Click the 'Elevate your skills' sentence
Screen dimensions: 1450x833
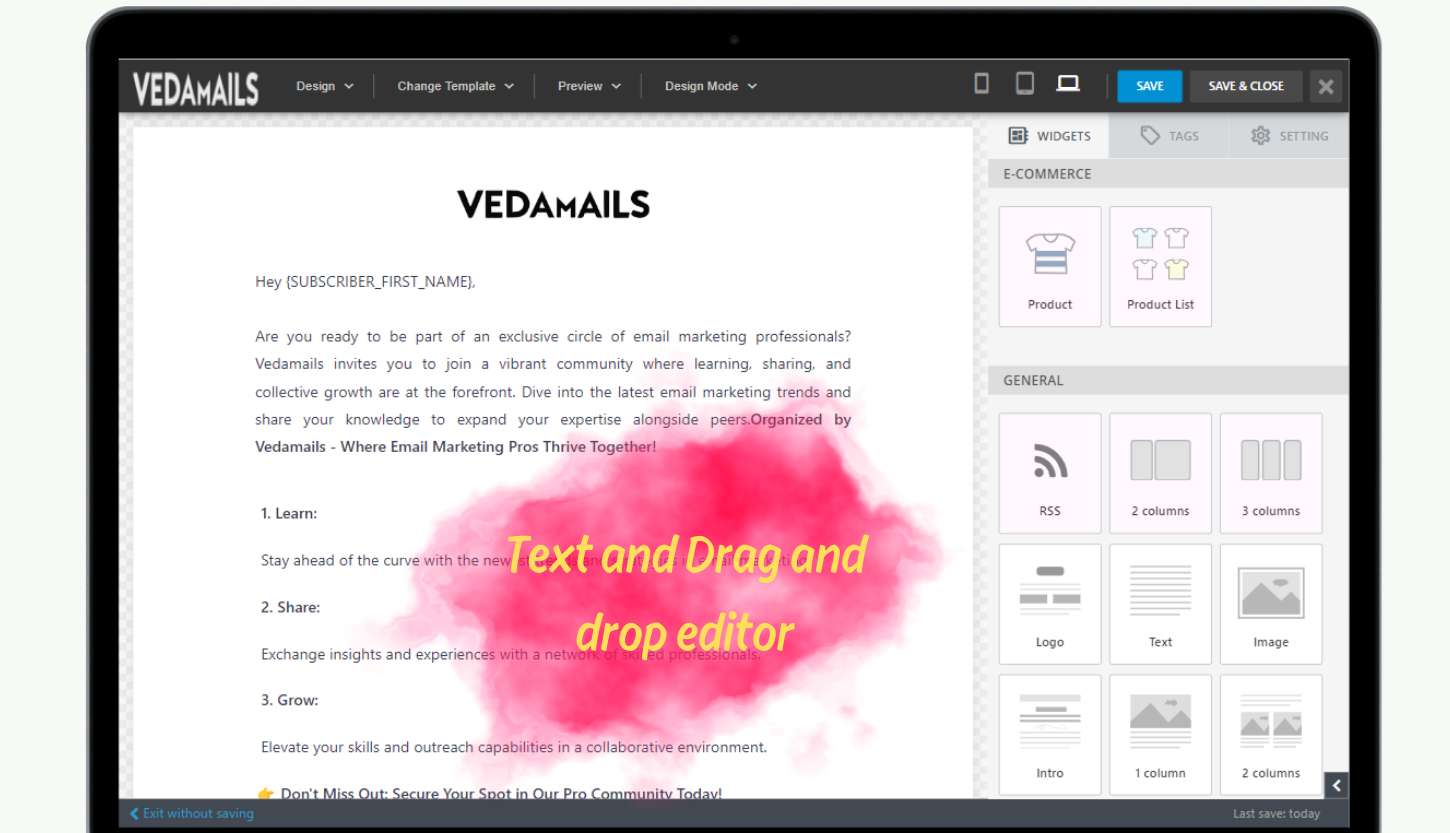coord(514,747)
